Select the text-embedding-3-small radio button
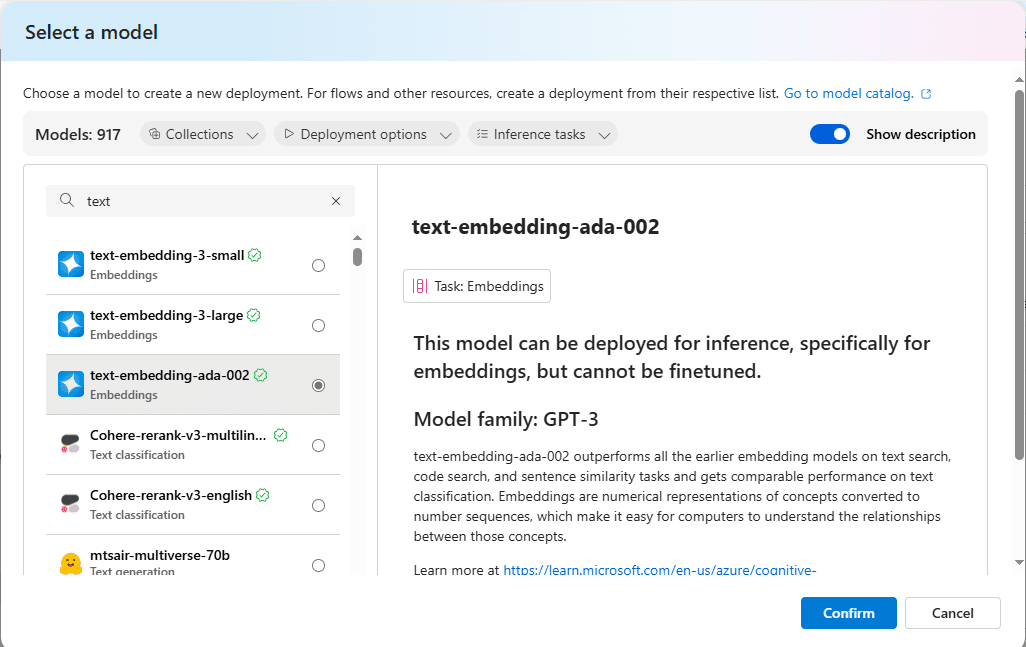 (x=318, y=265)
